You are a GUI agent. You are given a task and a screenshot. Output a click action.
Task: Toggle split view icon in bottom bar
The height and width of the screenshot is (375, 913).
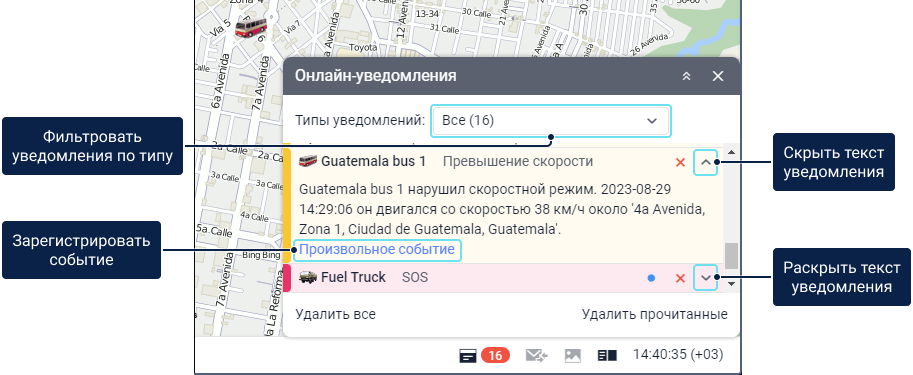click(607, 355)
